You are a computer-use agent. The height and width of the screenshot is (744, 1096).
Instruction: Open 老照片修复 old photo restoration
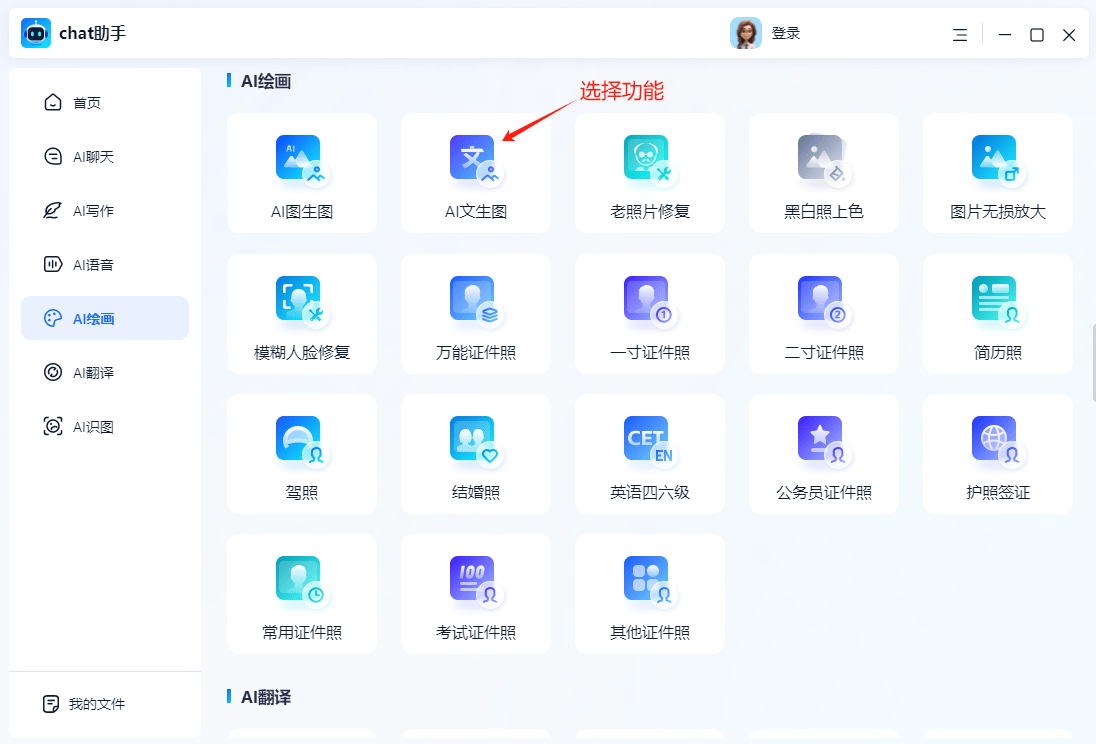[649, 172]
